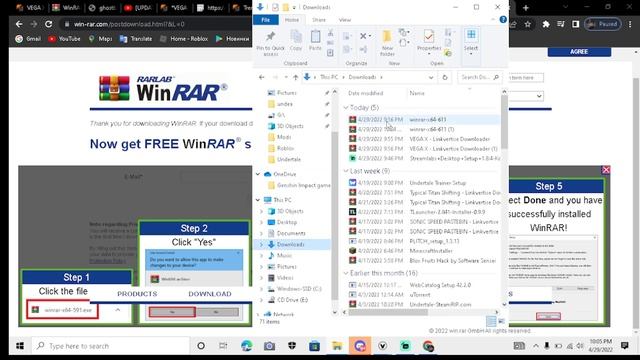
Task: Open Chrome extensions puzzle icon
Action: 546,24
